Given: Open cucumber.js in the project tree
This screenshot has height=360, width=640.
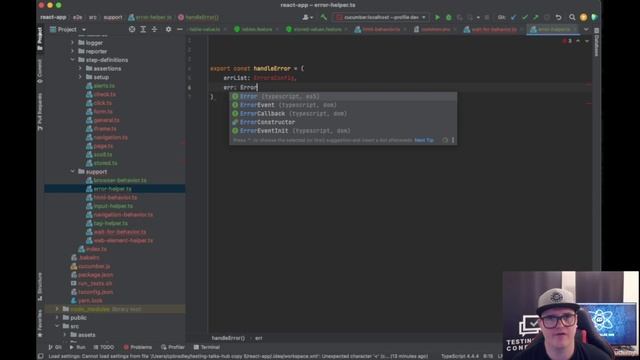Looking at the screenshot, I should tap(91, 266).
